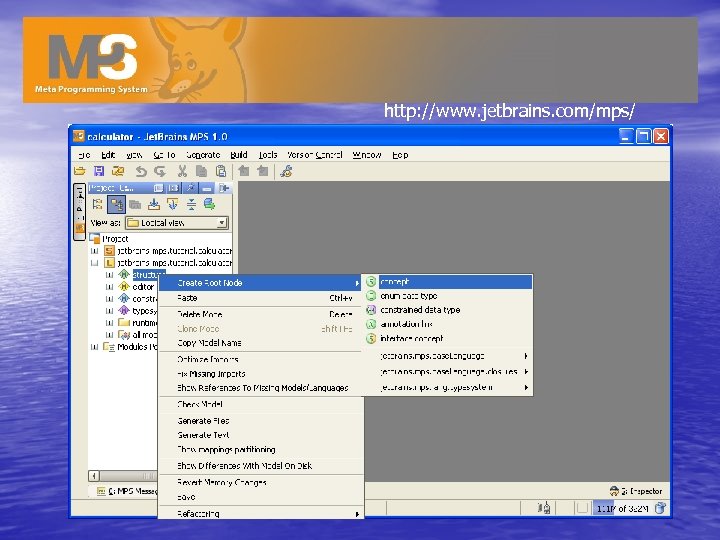Click the Cut scissors toolbar icon

pos(182,172)
